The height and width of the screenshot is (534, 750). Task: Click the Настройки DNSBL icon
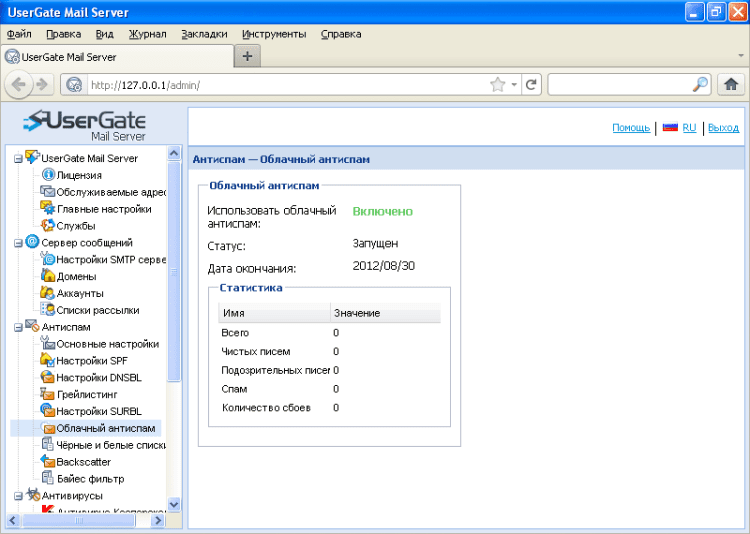point(47,377)
